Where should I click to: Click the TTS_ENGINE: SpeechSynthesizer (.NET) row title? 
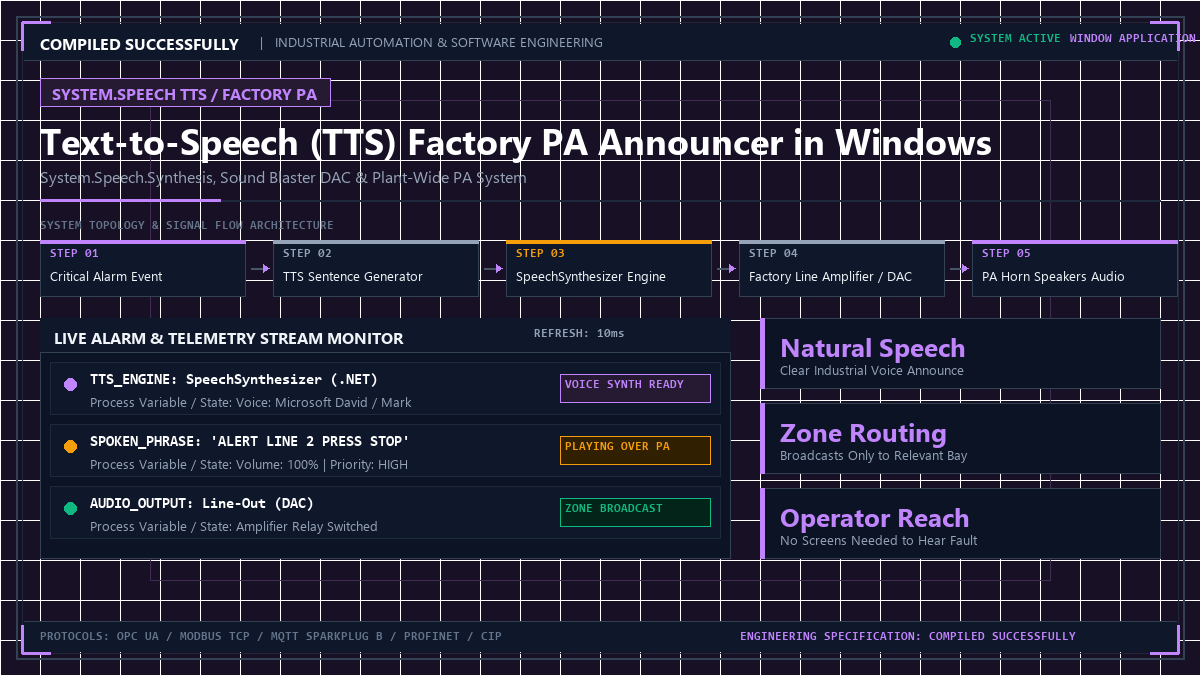click(x=234, y=380)
